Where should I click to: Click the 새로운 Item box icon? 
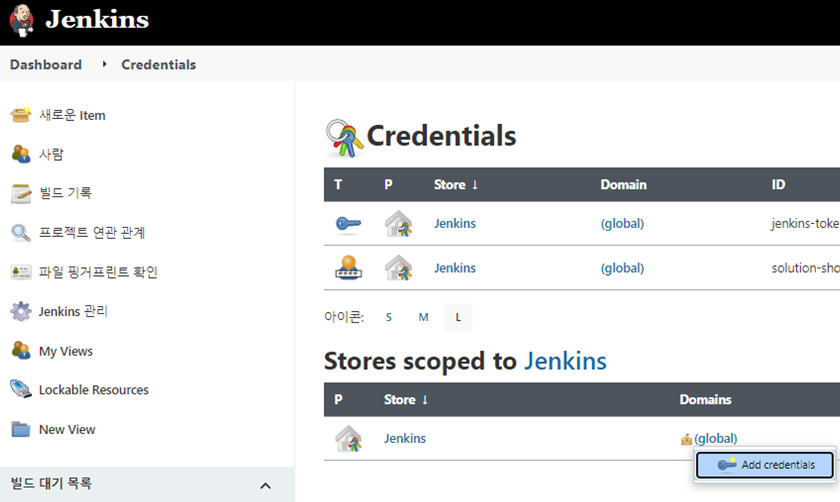click(21, 115)
